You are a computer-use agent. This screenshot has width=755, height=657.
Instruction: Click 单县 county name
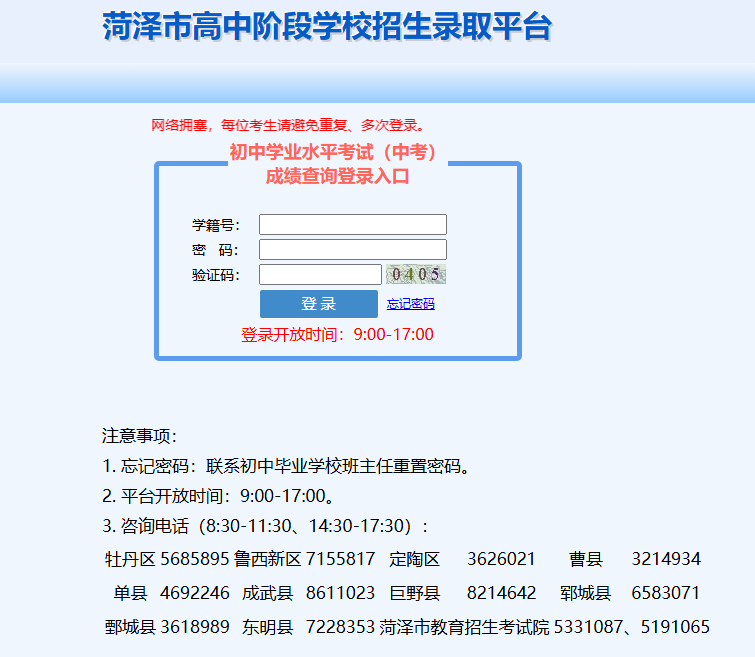click(130, 593)
